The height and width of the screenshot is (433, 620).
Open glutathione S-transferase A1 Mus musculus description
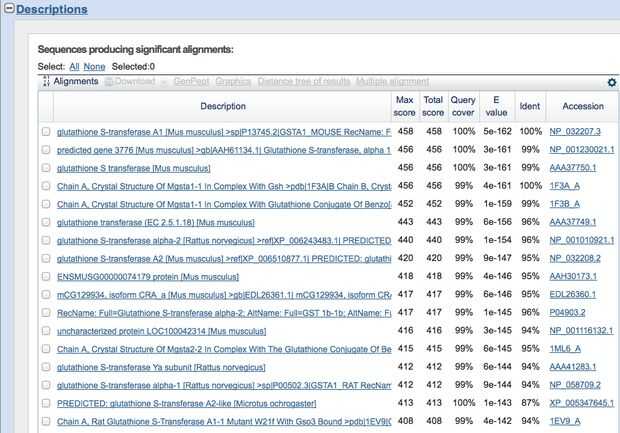pos(224,132)
